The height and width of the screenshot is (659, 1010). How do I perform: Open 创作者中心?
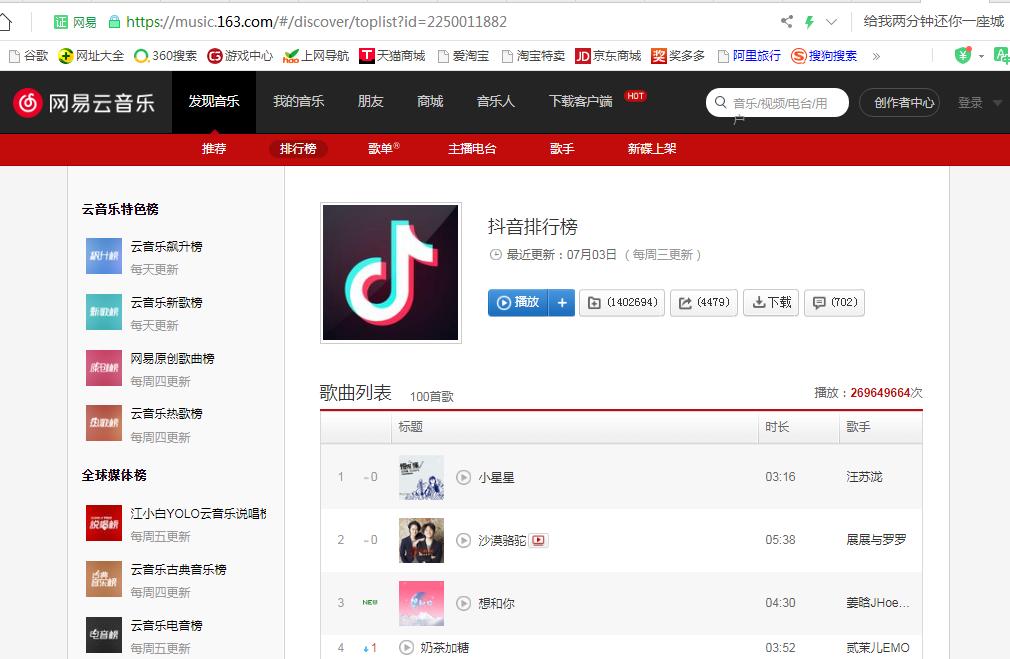[x=899, y=102]
